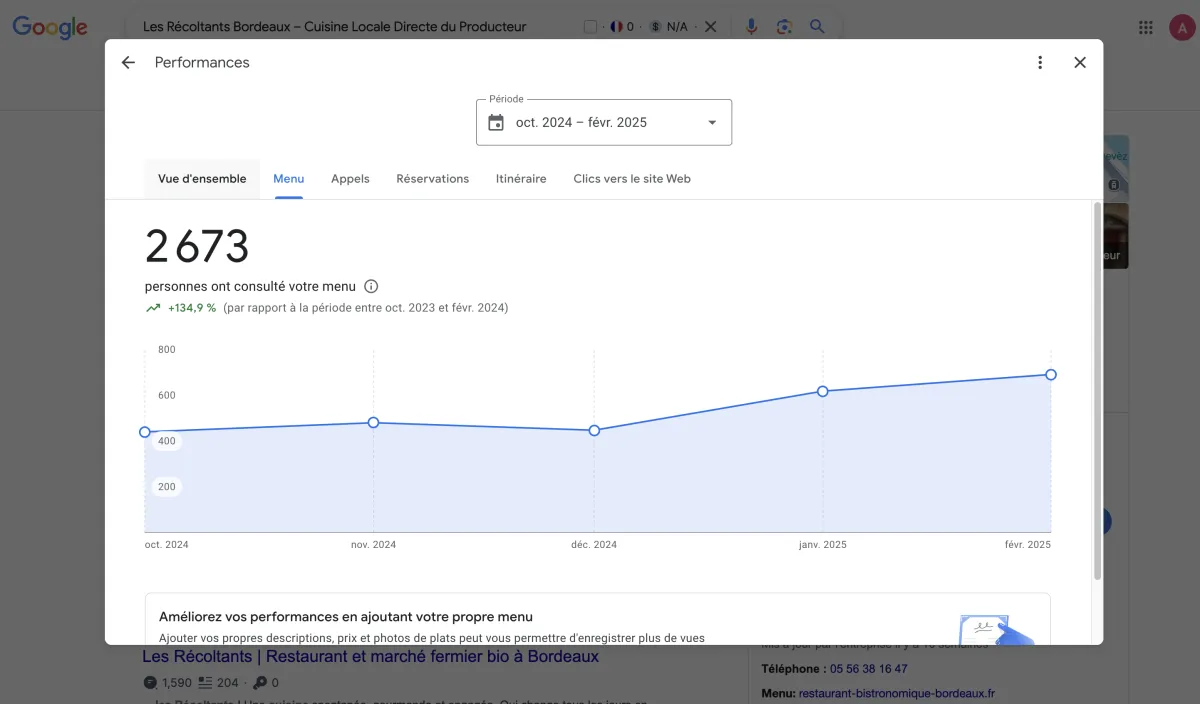
Task: Click the oct. 2024 axis label
Action: 166,545
